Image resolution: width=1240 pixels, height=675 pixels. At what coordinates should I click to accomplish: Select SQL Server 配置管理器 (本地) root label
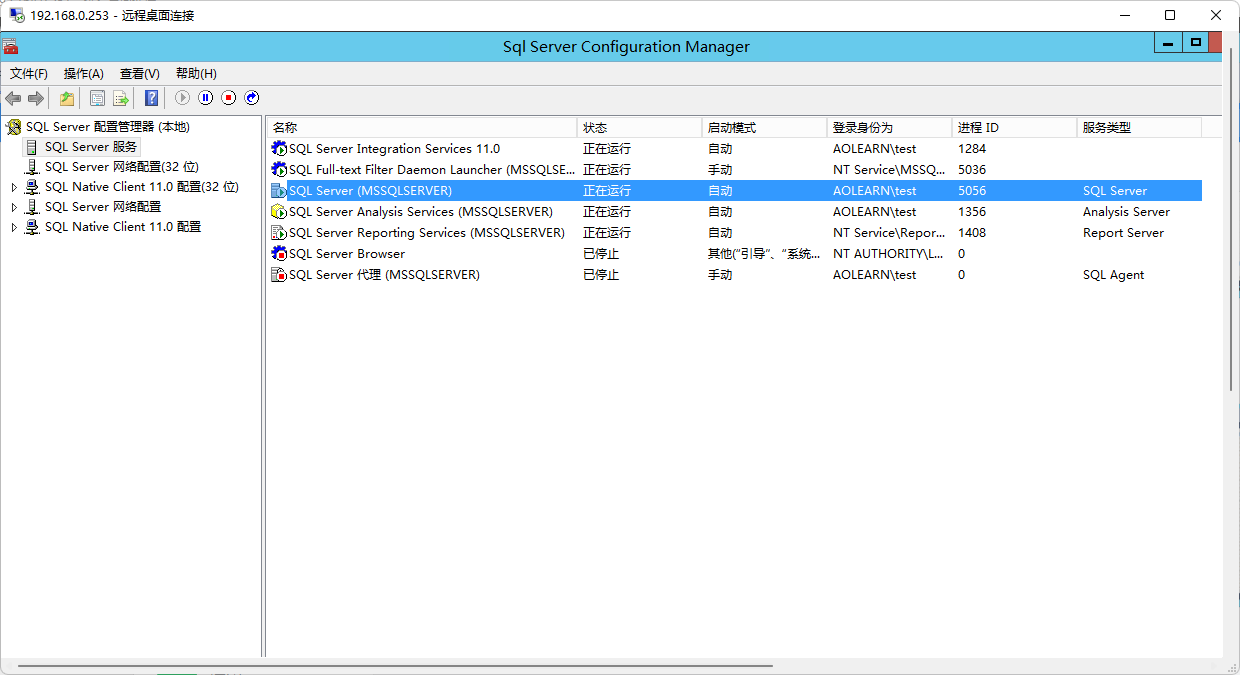point(108,127)
